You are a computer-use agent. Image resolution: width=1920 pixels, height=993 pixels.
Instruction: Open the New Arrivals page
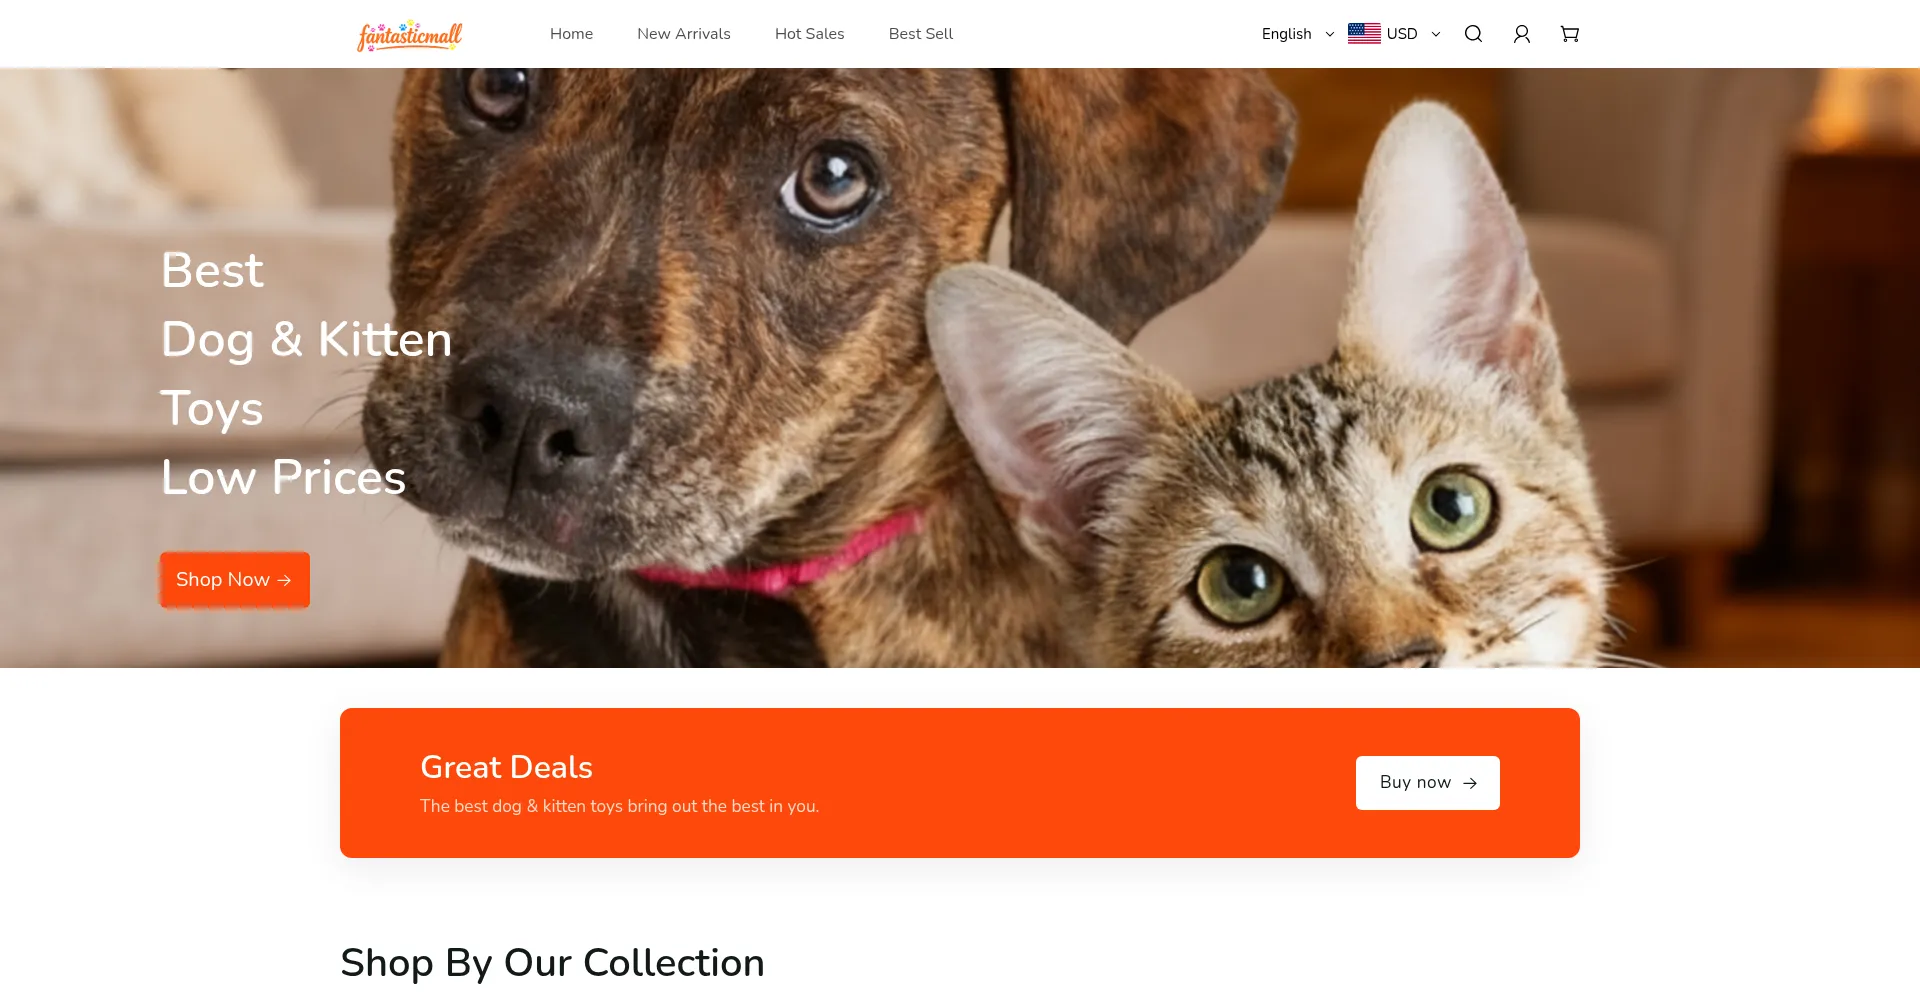click(x=684, y=34)
